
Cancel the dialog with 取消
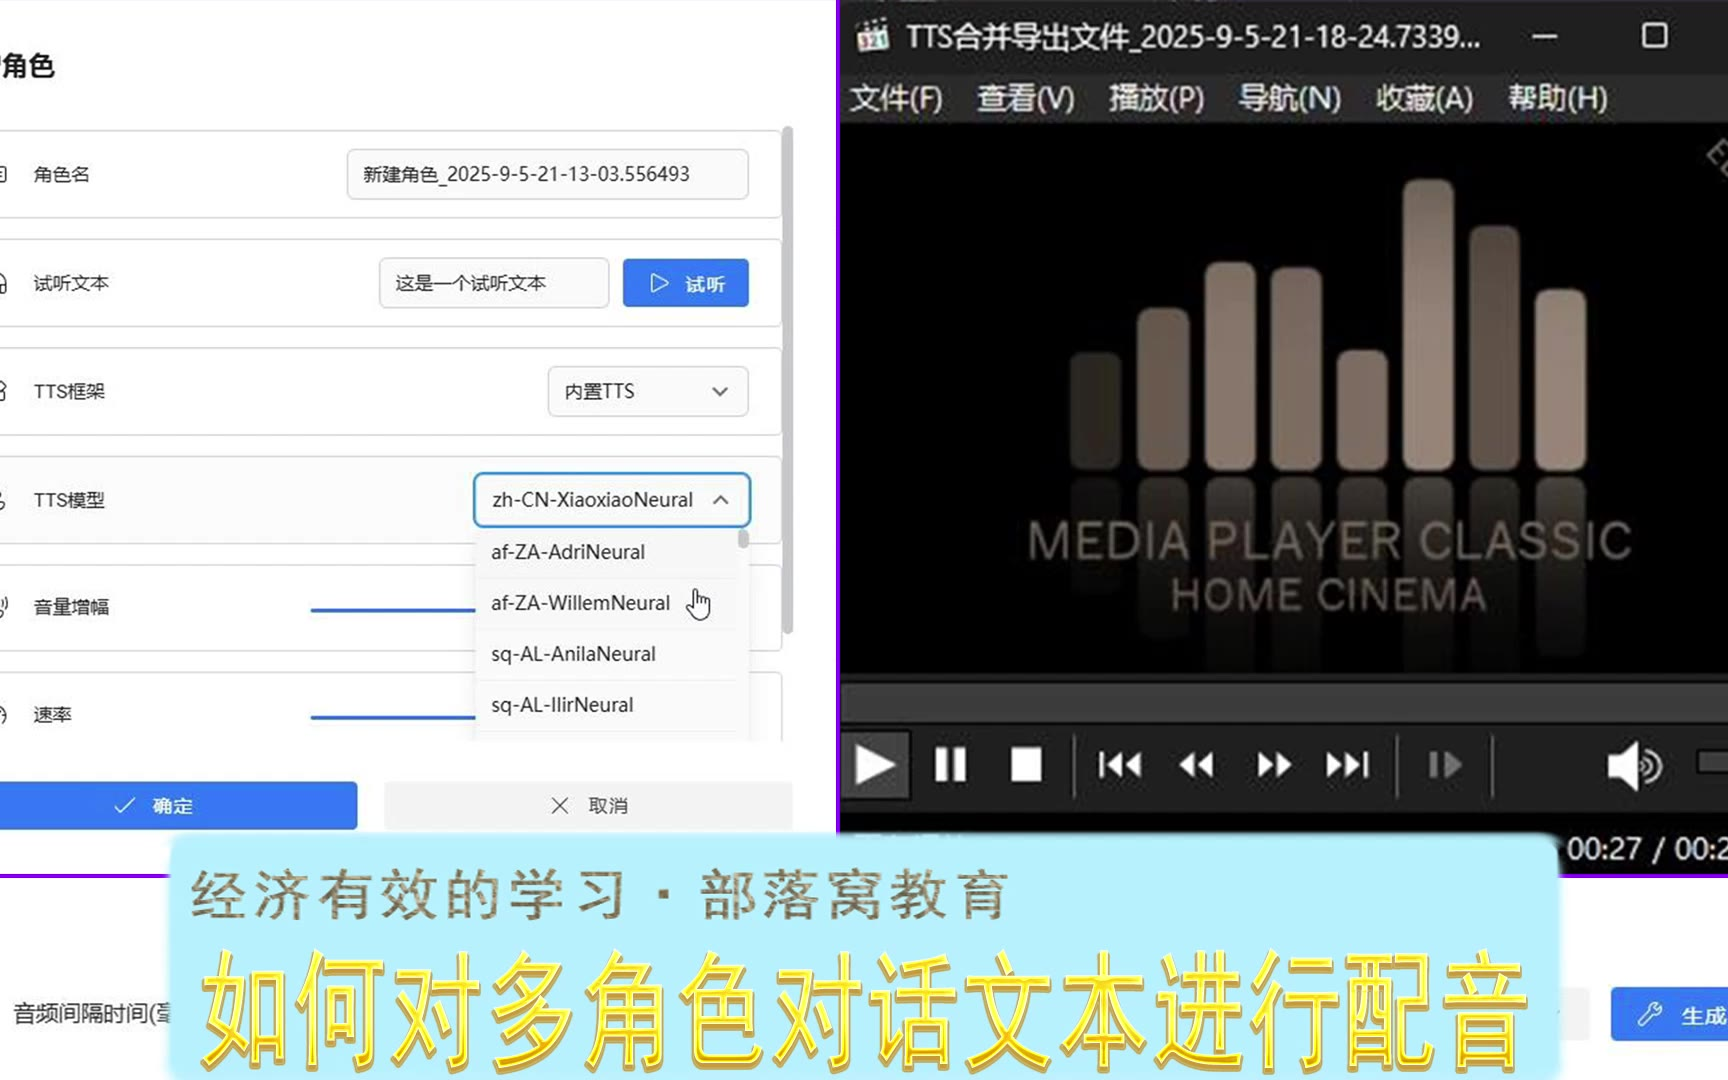tap(588, 806)
